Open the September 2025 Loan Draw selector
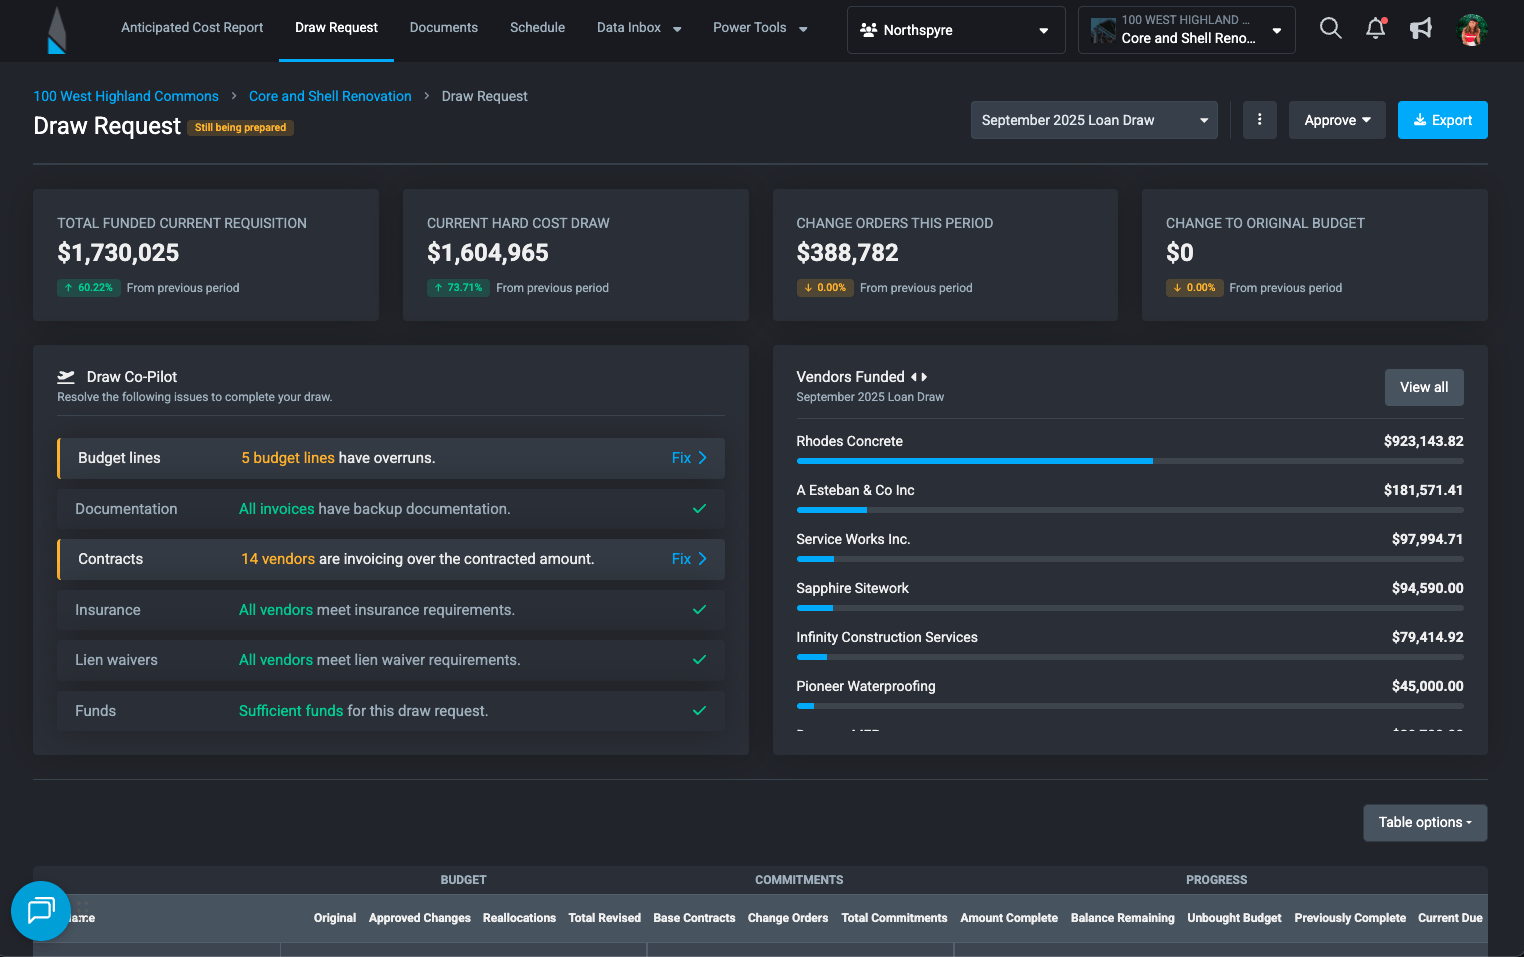This screenshot has height=957, width=1524. click(1094, 119)
